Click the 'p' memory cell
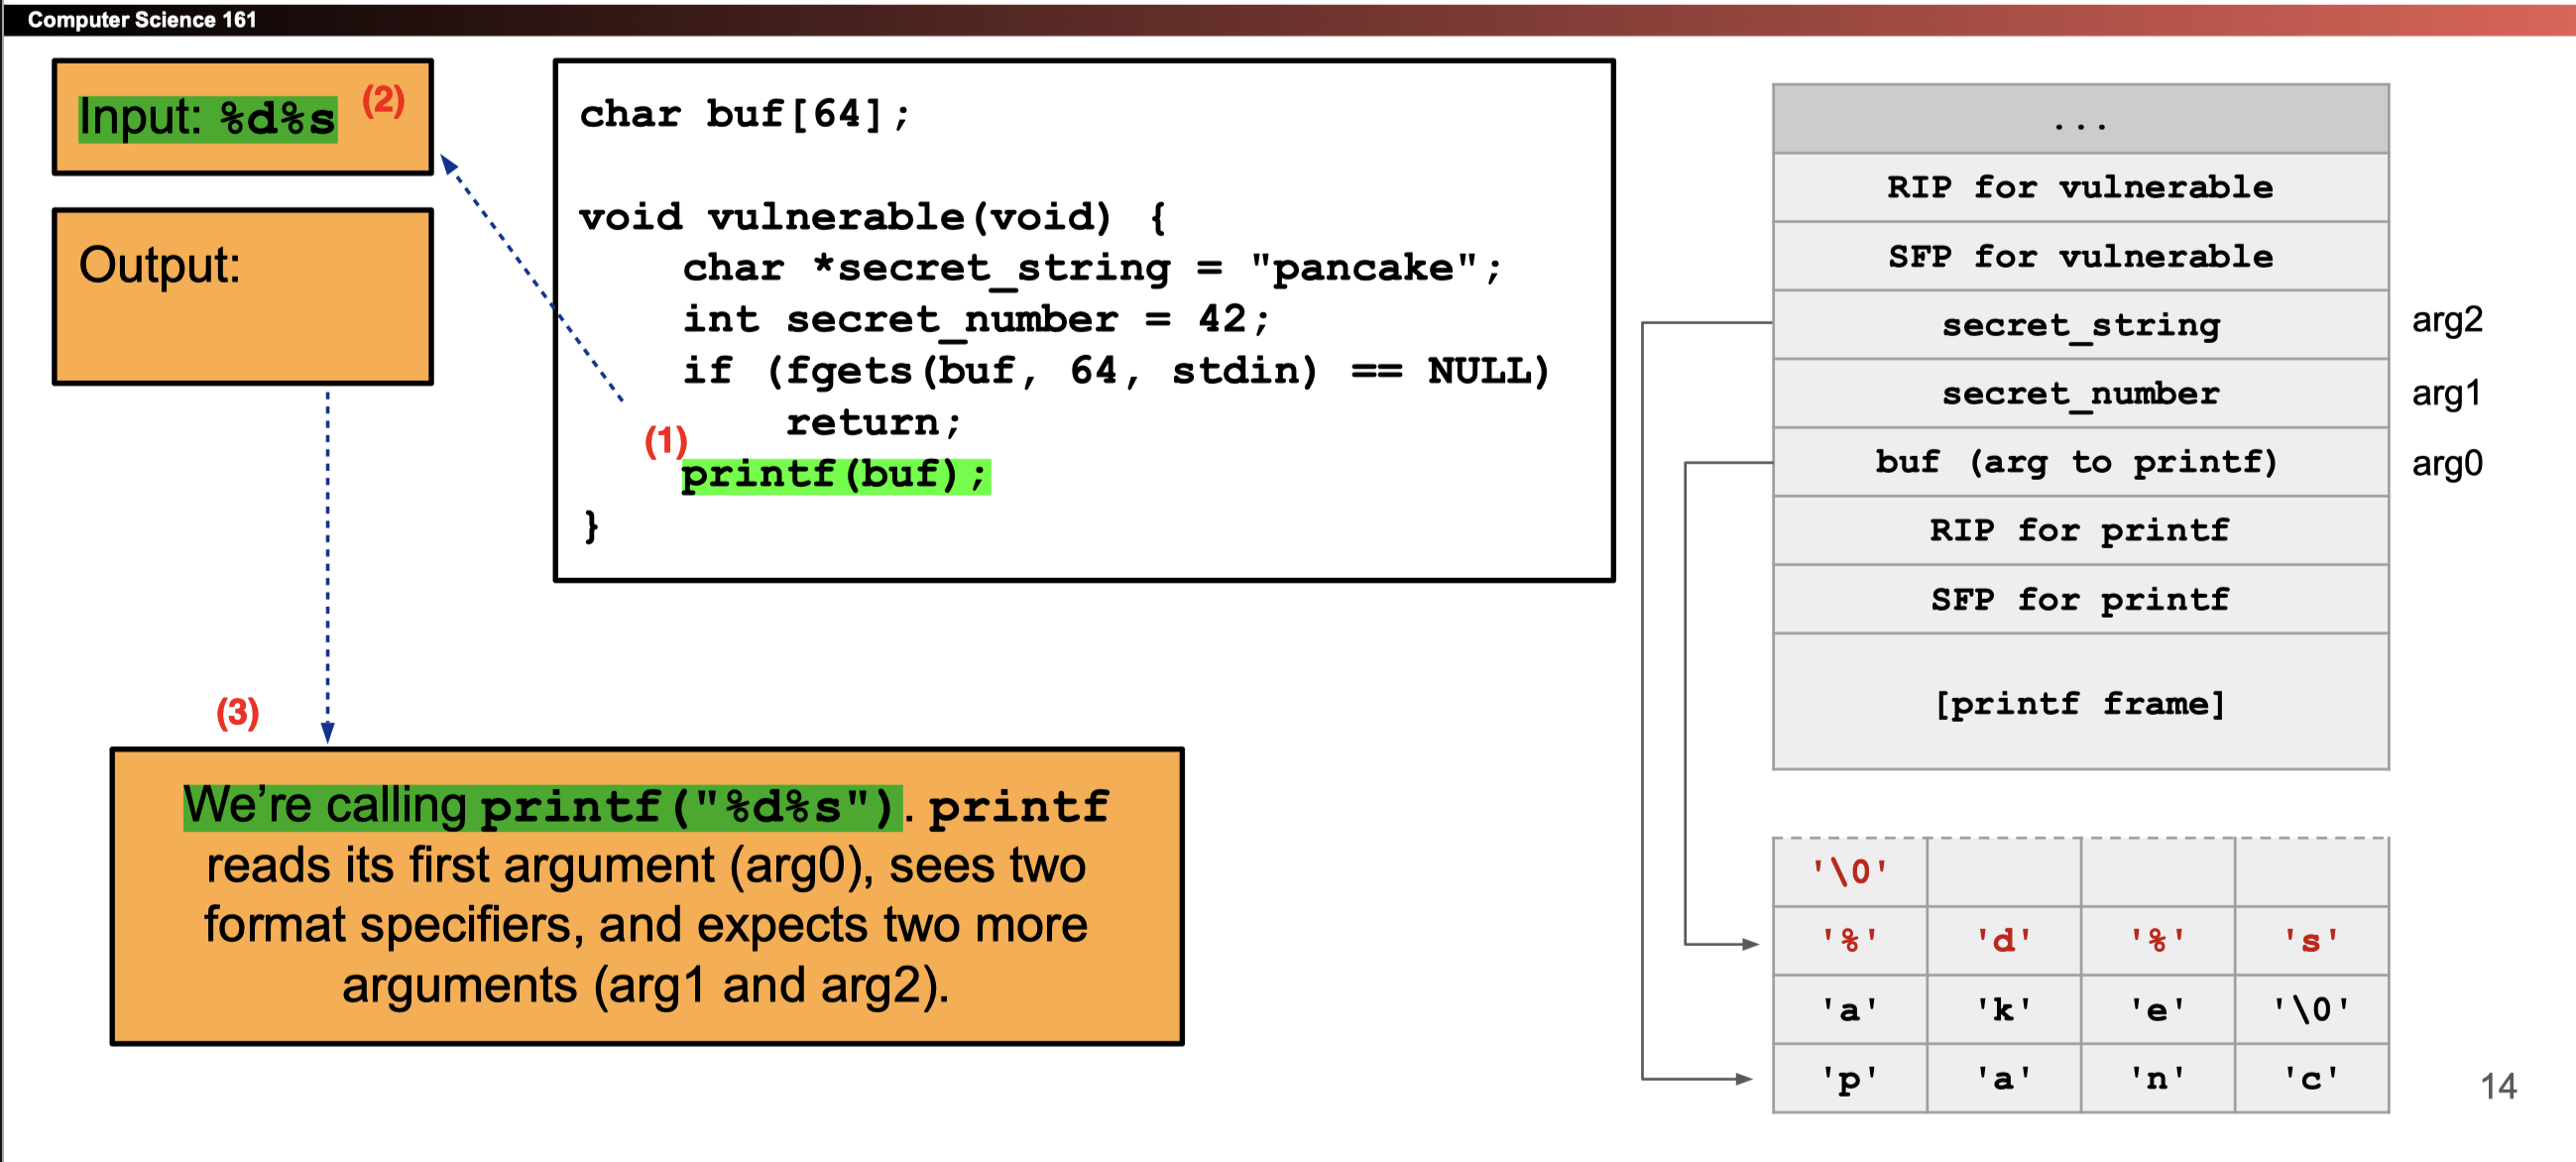This screenshot has width=2576, height=1162. [1849, 1079]
